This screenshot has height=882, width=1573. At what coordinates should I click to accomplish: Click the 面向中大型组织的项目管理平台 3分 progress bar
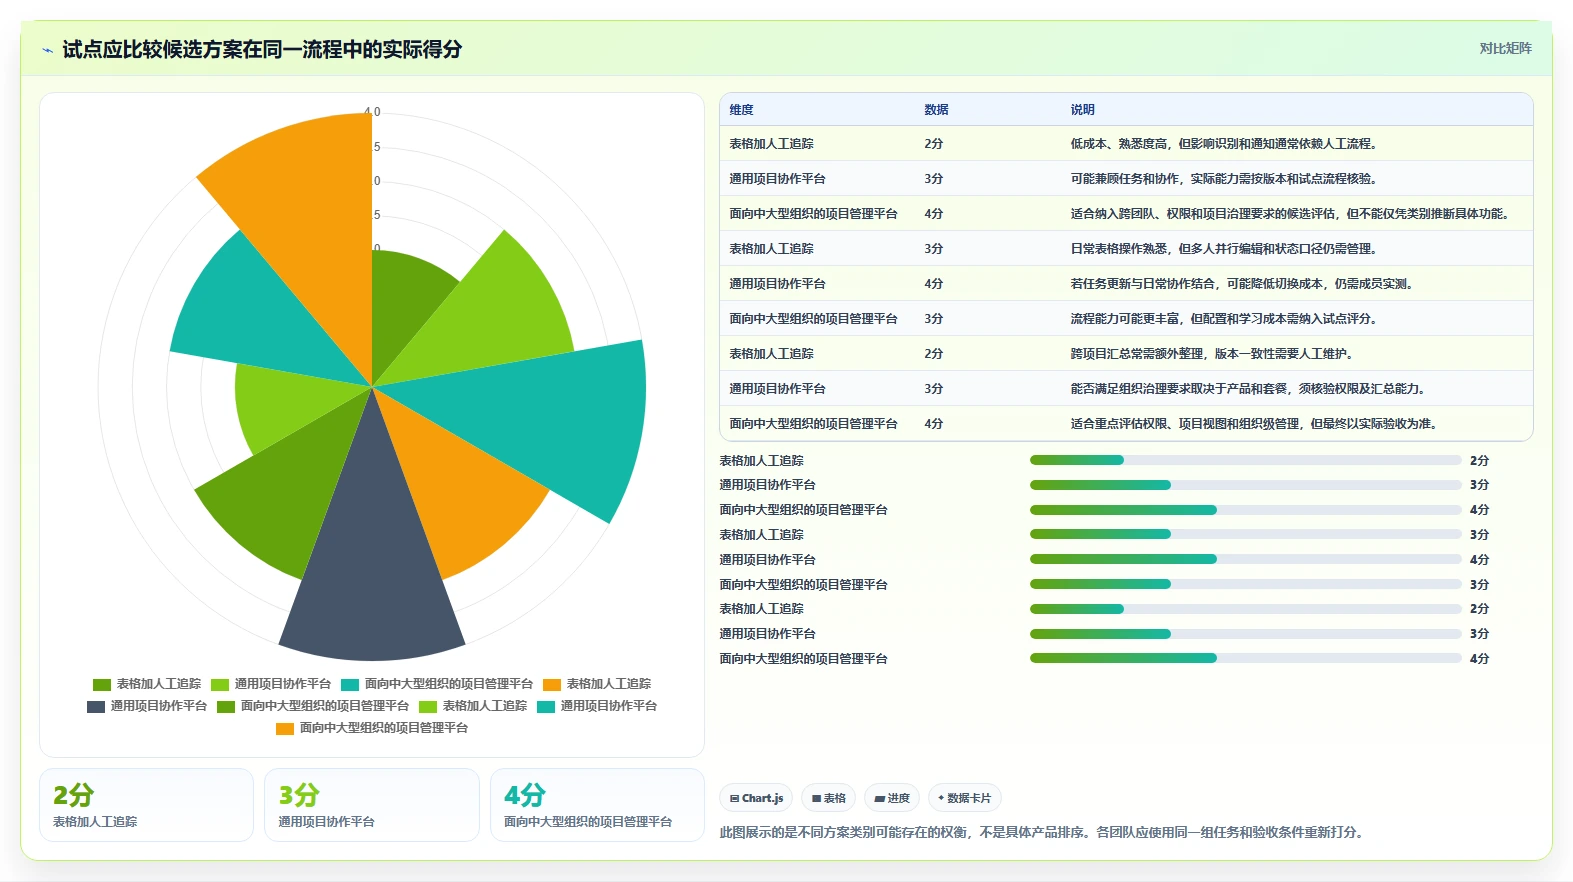[x=1245, y=584]
